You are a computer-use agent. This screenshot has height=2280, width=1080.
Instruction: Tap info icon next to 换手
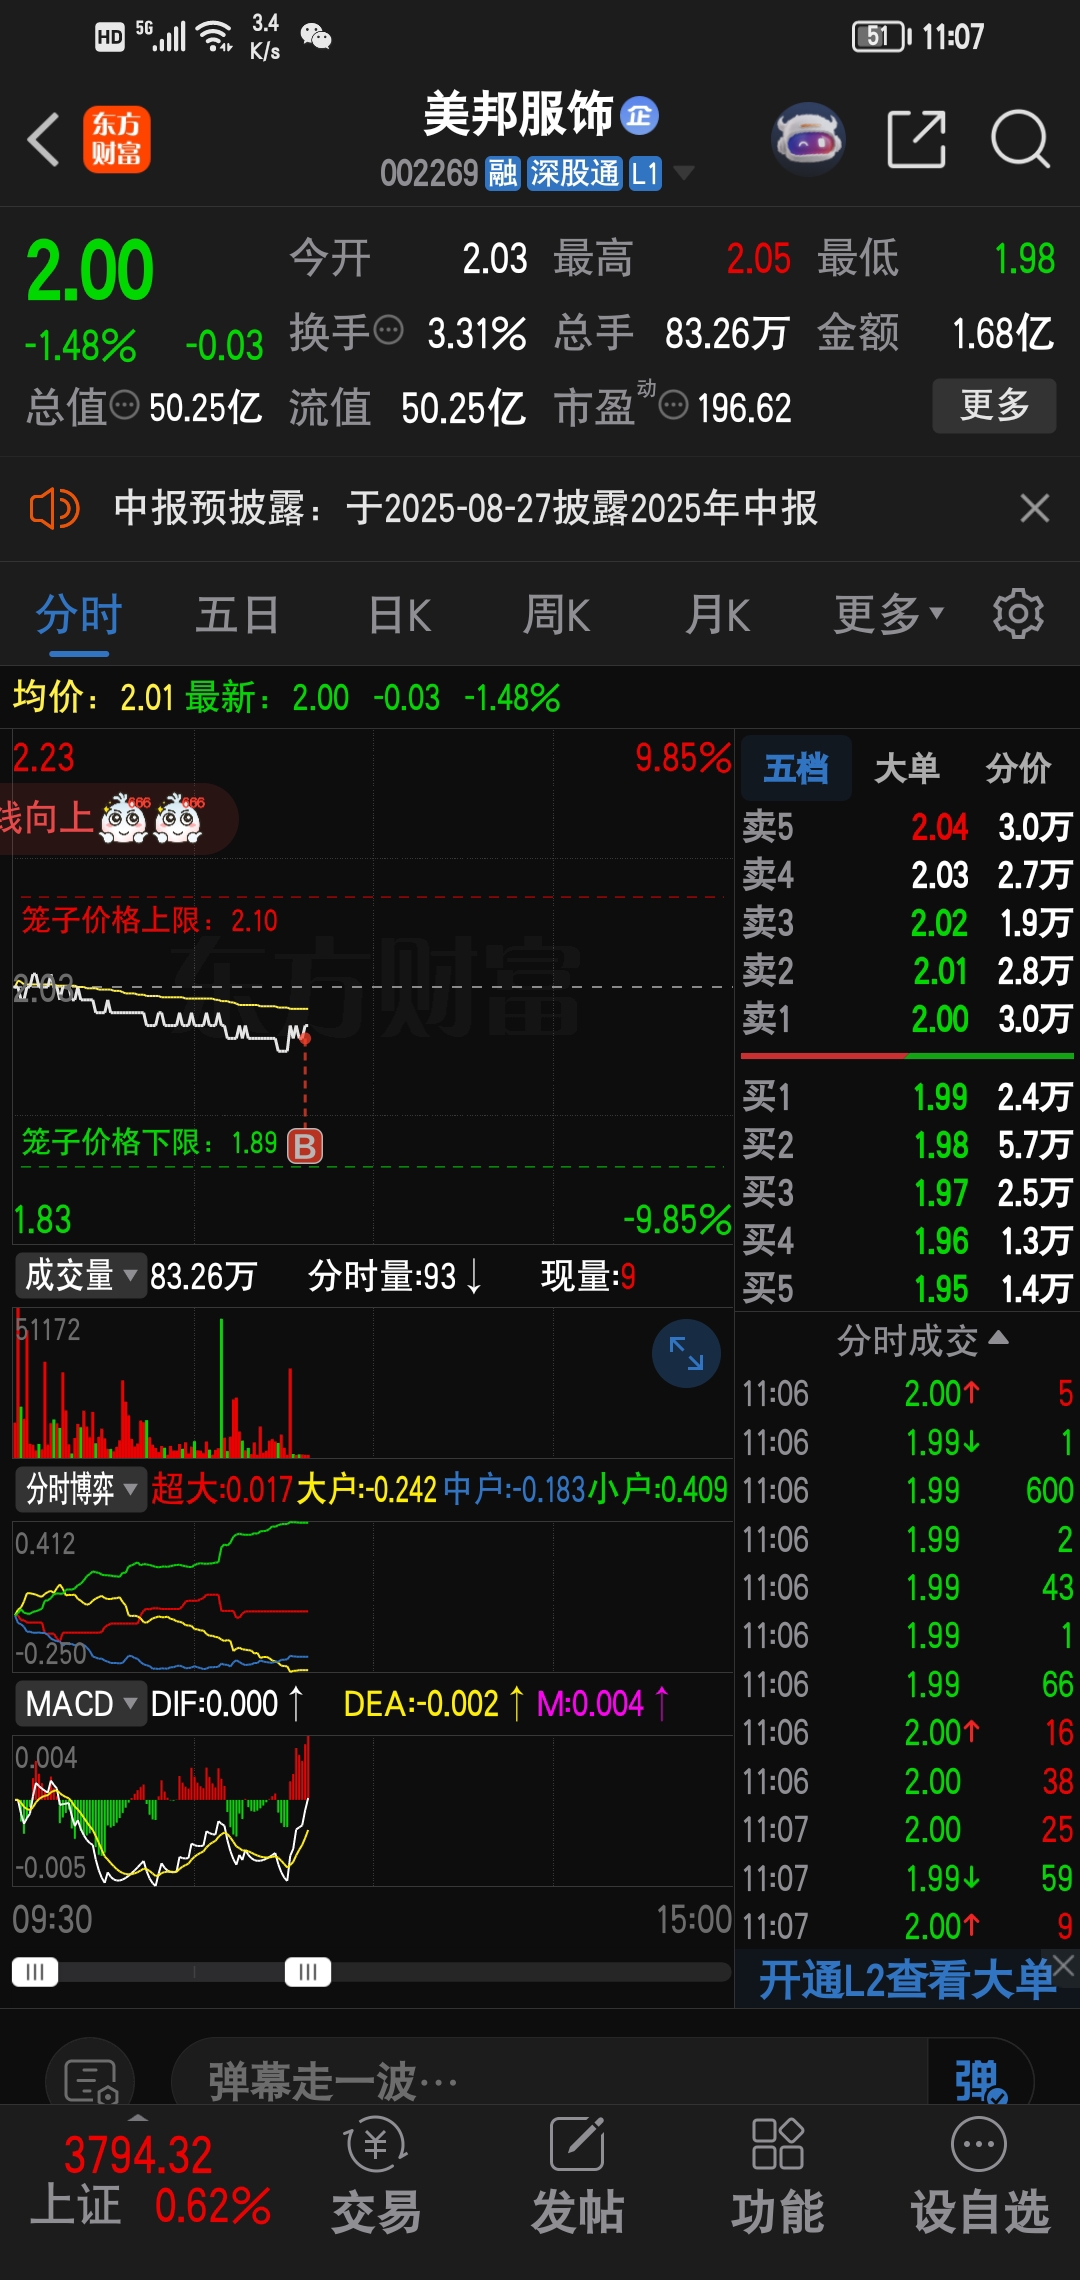(388, 329)
